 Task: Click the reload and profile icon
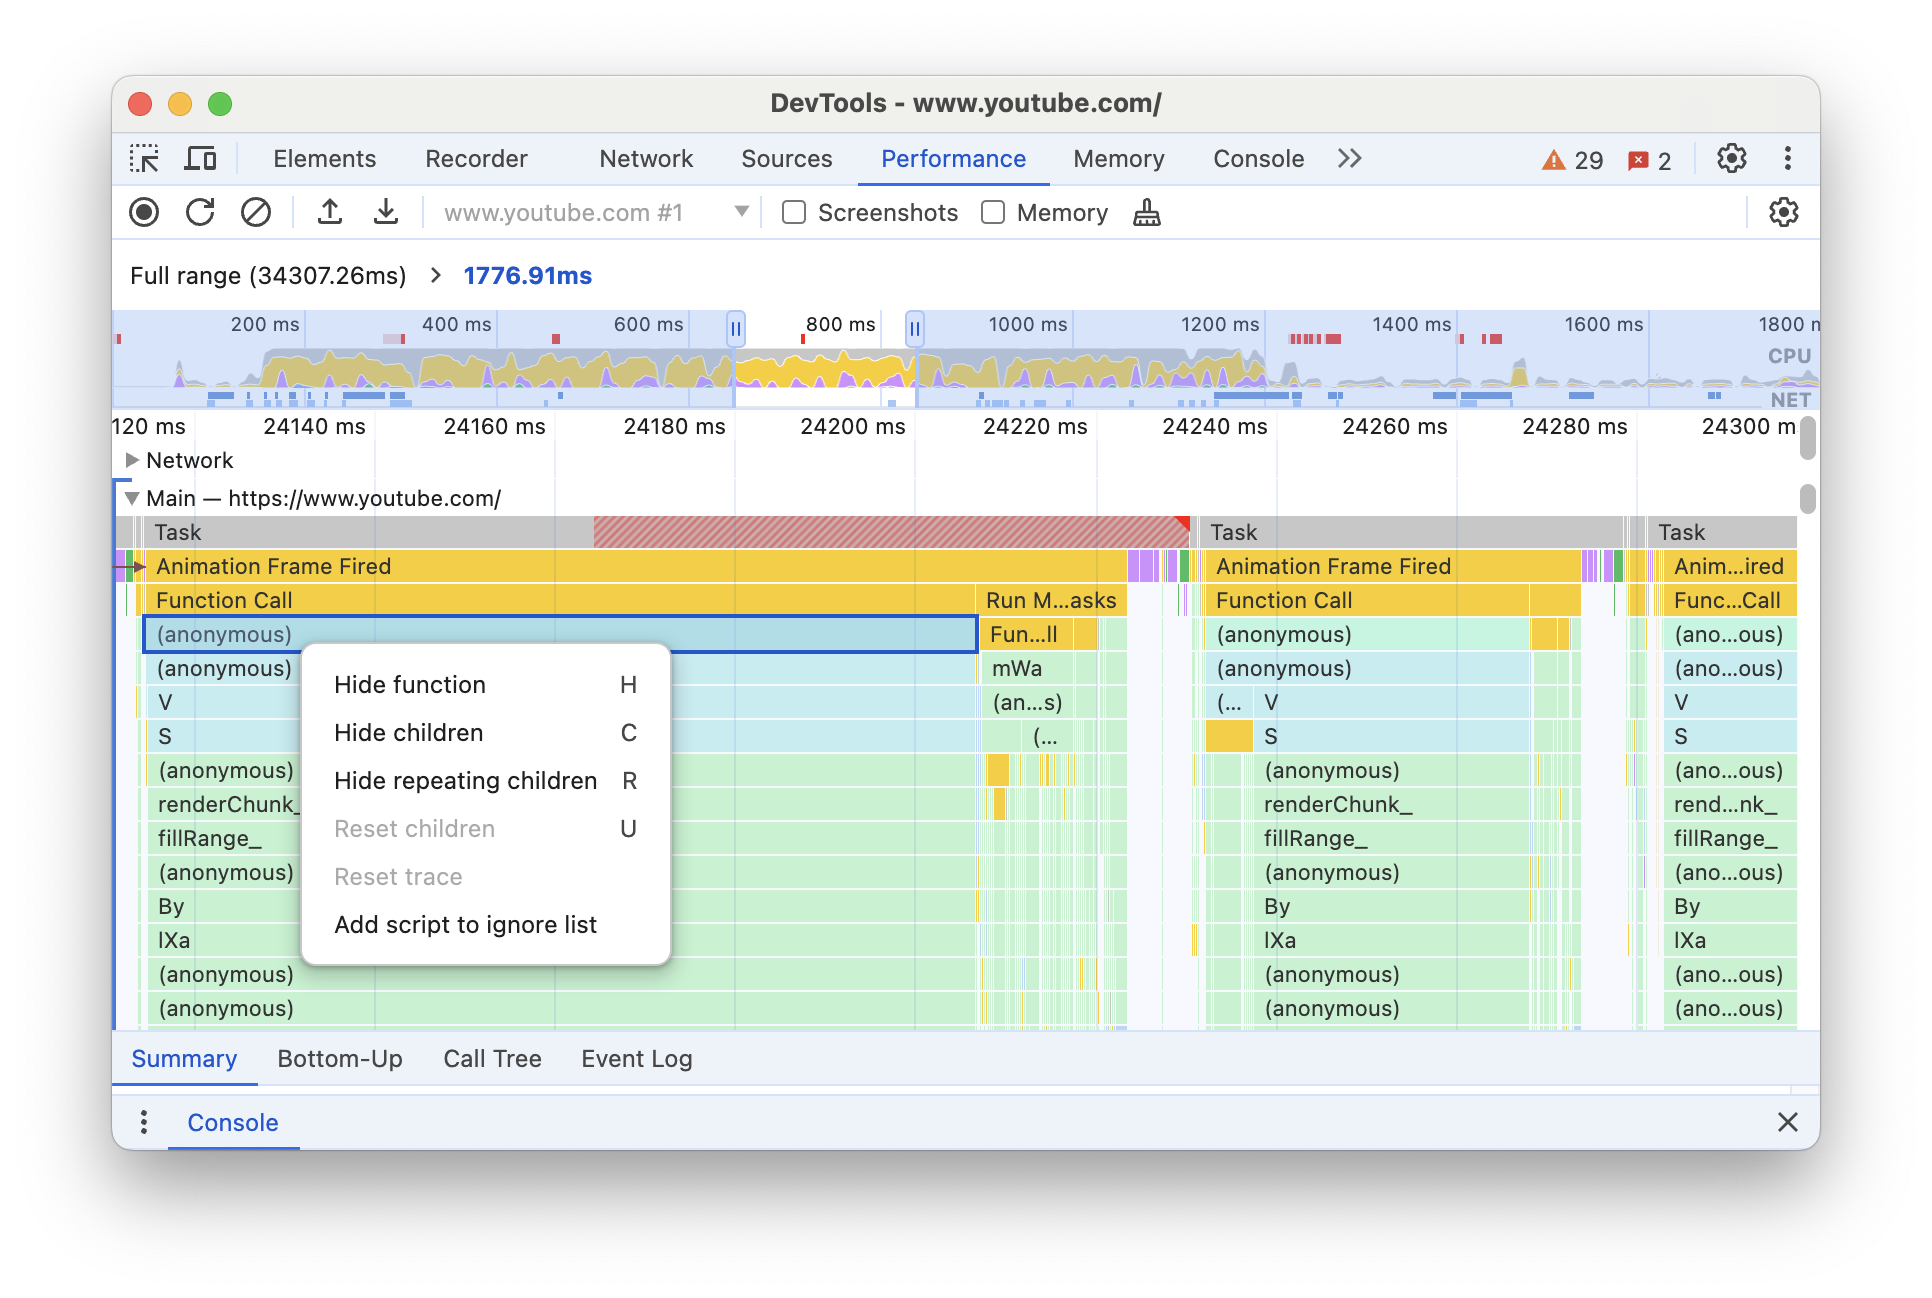point(200,213)
